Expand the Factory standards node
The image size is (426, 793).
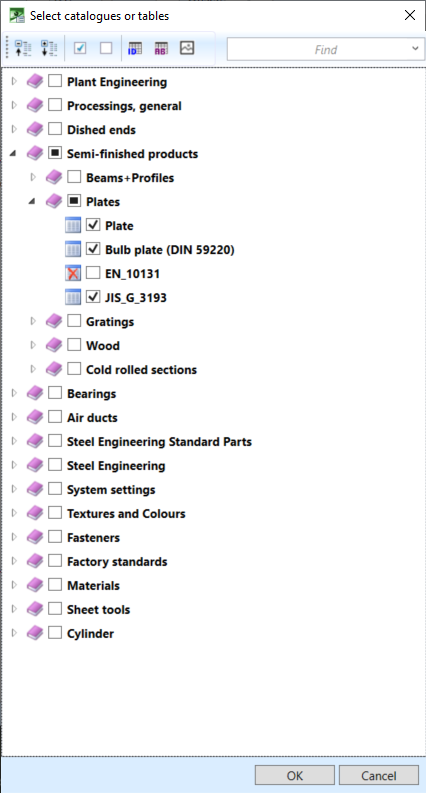[x=14, y=561]
